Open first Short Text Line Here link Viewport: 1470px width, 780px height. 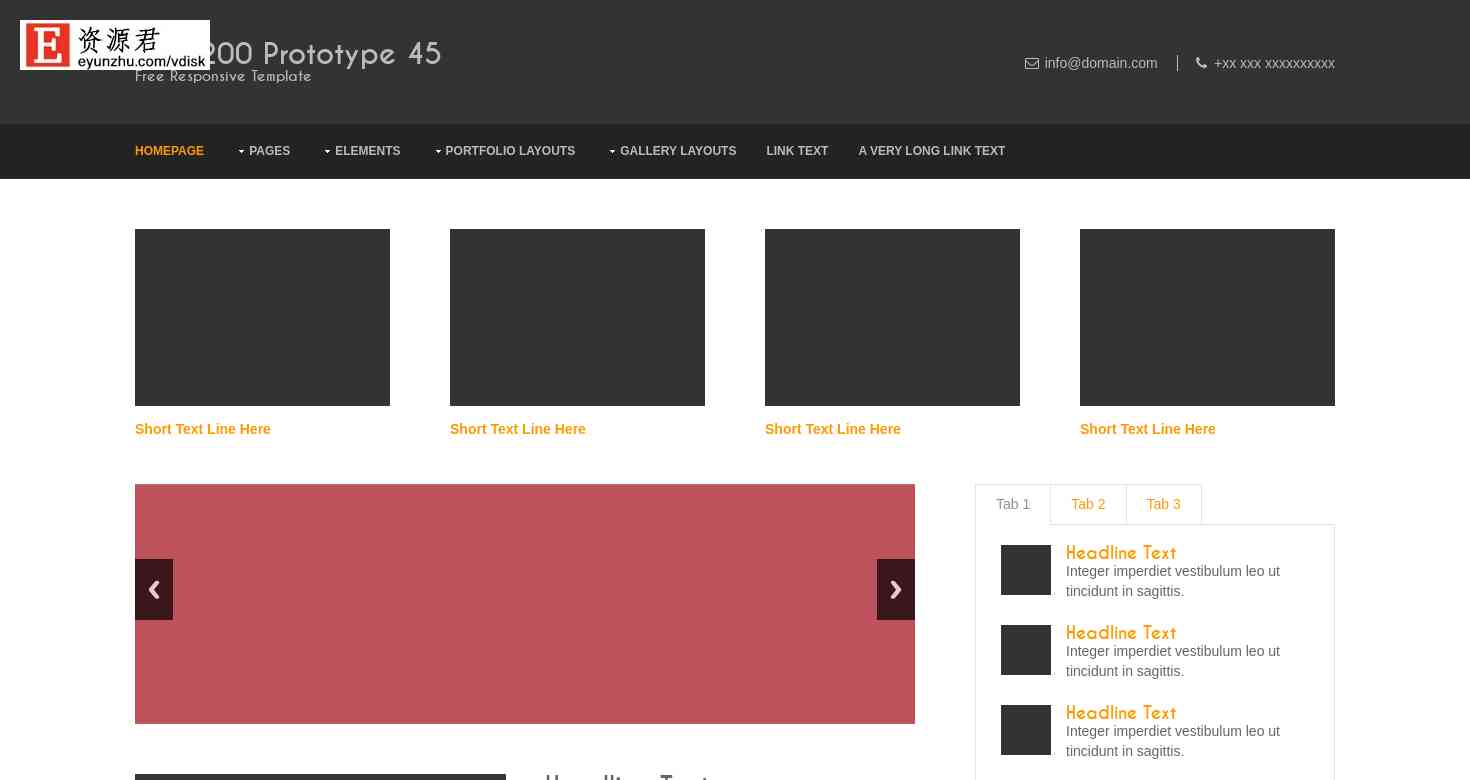coord(203,429)
